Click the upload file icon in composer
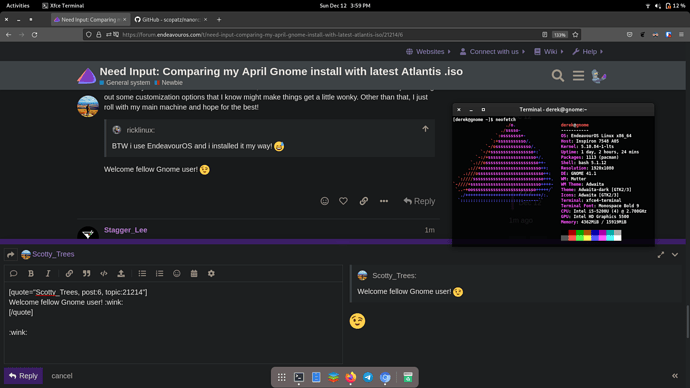 click(121, 273)
